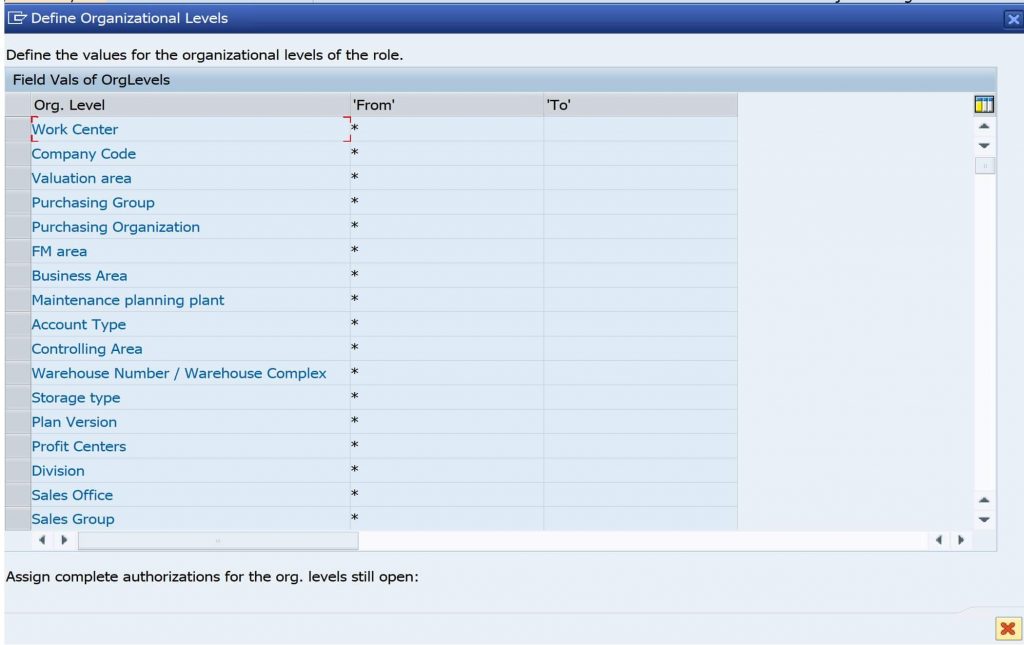Click the right-side scroll-right arrow of the table
The image size is (1024, 645).
(x=961, y=540)
